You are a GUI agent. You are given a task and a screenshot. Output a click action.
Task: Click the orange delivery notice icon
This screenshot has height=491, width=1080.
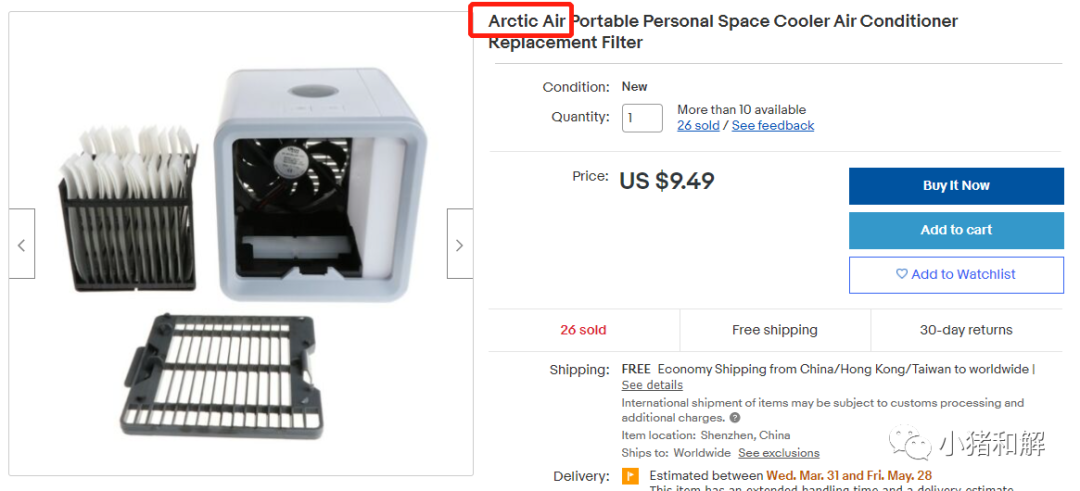tap(630, 476)
